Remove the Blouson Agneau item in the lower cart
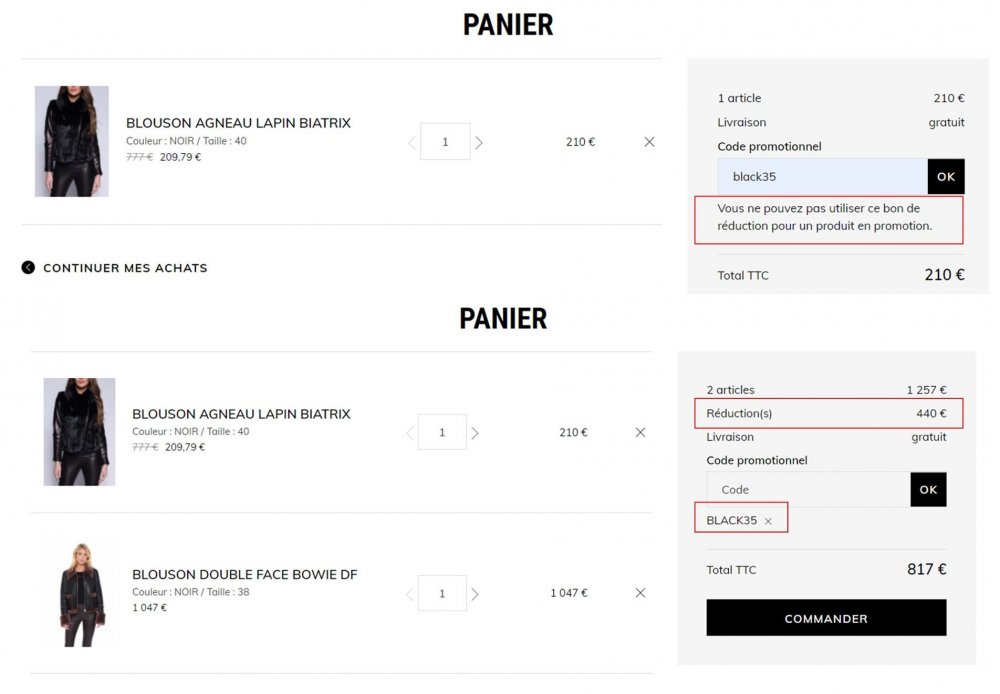Image resolution: width=1000 pixels, height=694 pixels. pos(640,432)
